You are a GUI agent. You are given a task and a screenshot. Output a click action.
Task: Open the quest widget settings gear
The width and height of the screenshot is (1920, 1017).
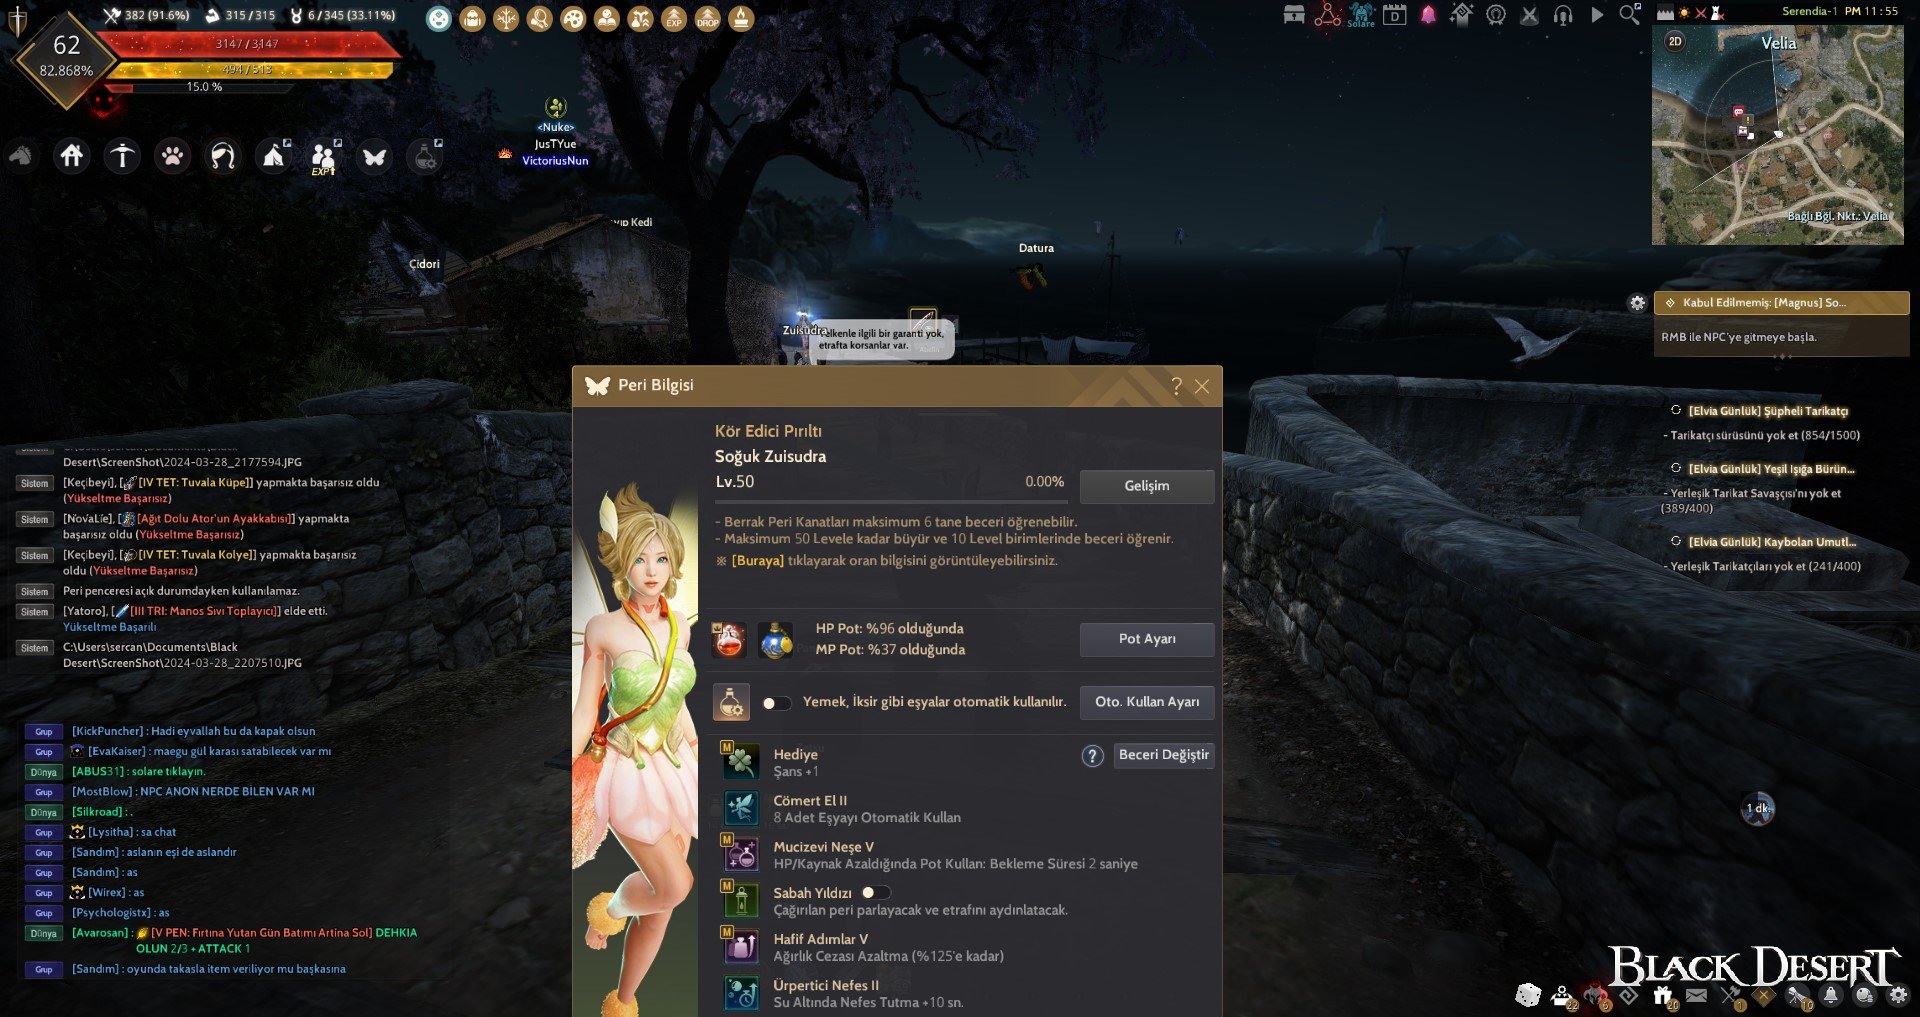click(1637, 303)
